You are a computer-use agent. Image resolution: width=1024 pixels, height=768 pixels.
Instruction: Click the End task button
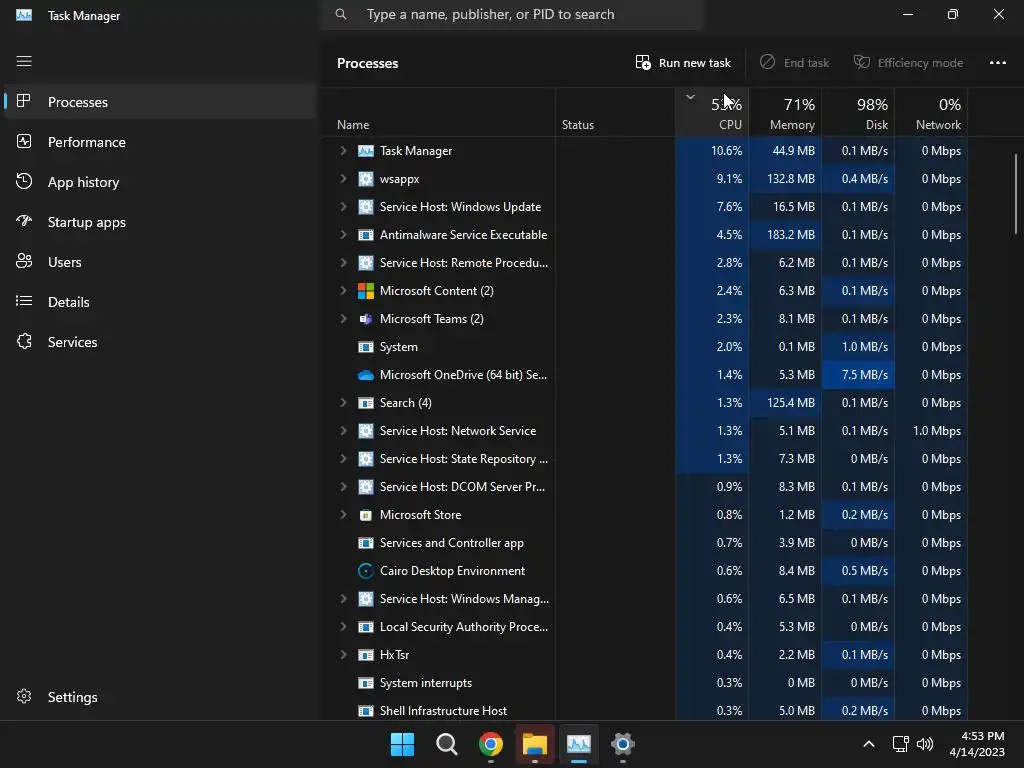(794, 63)
